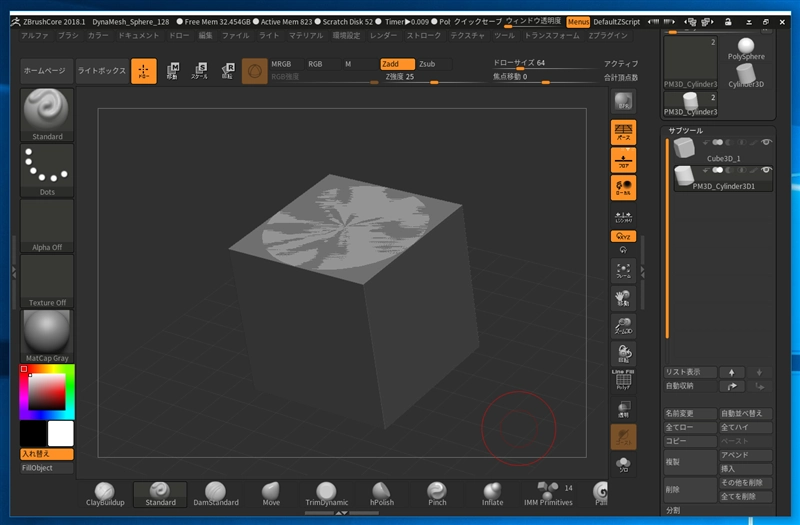Activate the Draw mode icon

(x=144, y=71)
